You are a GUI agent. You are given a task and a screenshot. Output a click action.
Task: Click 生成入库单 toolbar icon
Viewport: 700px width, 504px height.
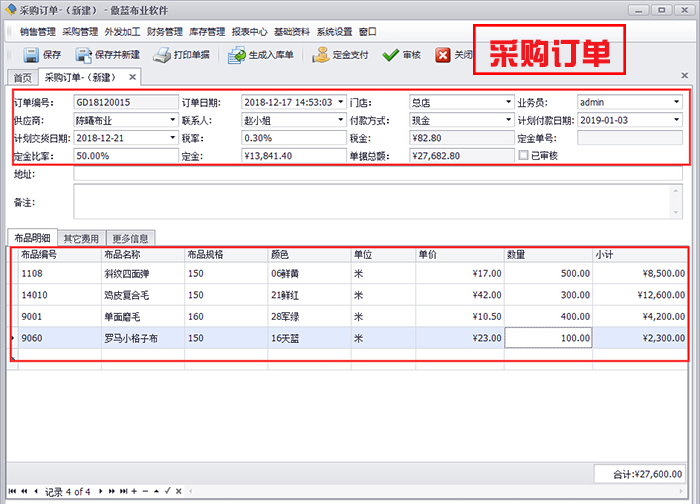[x=236, y=55]
